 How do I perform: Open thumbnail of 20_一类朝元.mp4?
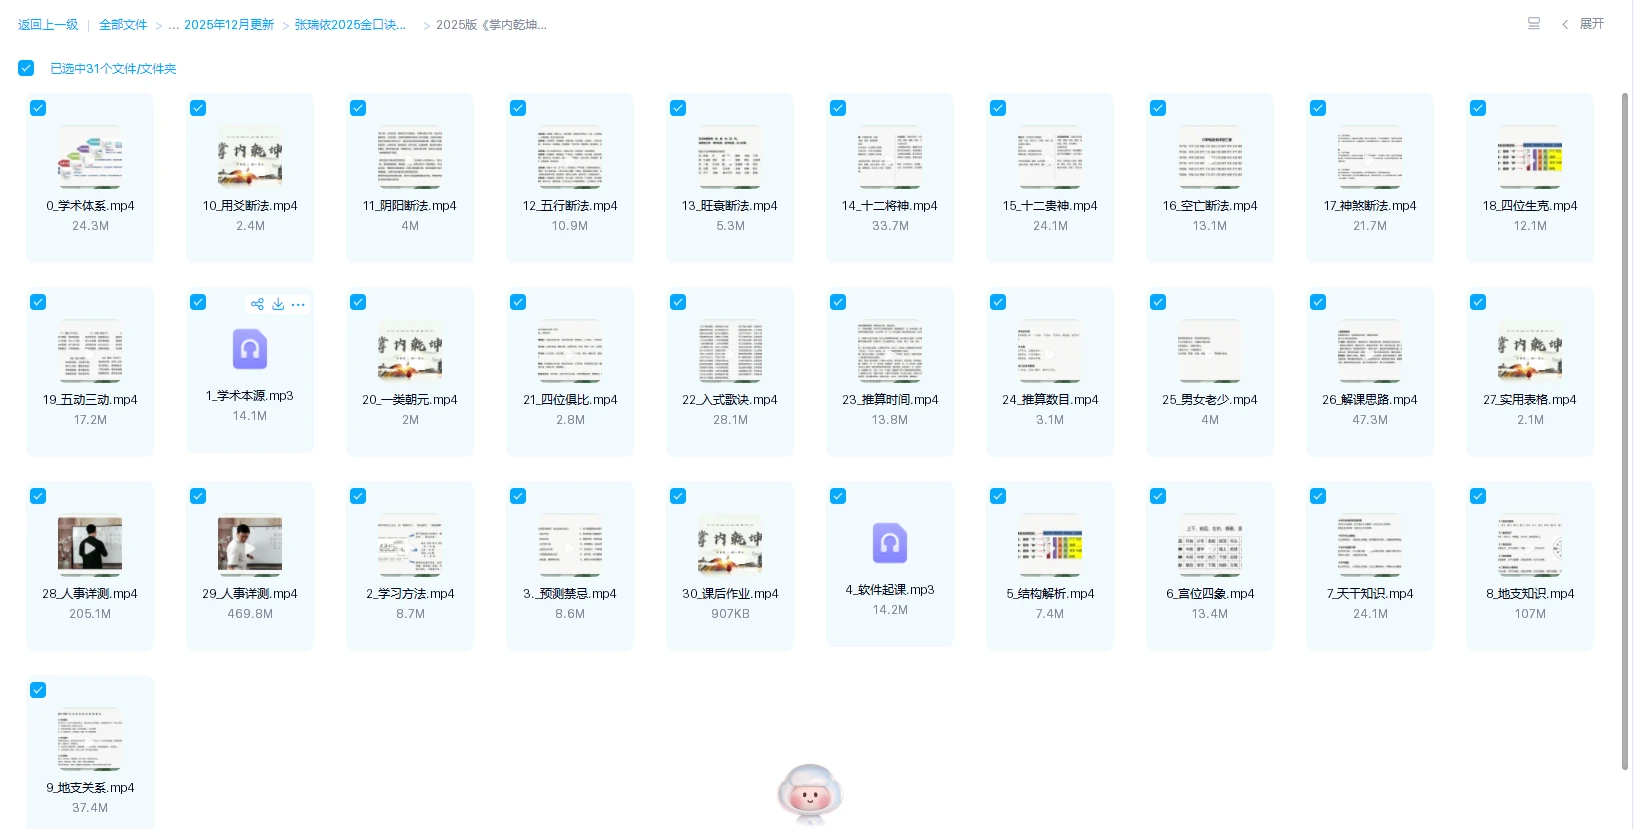click(x=410, y=351)
